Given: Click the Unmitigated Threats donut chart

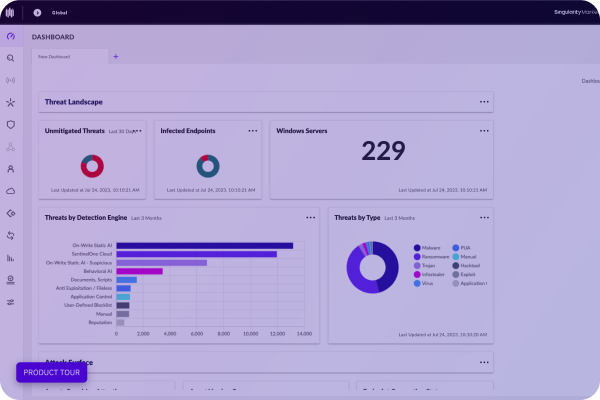Looking at the screenshot, I should pyautogui.click(x=94, y=165).
